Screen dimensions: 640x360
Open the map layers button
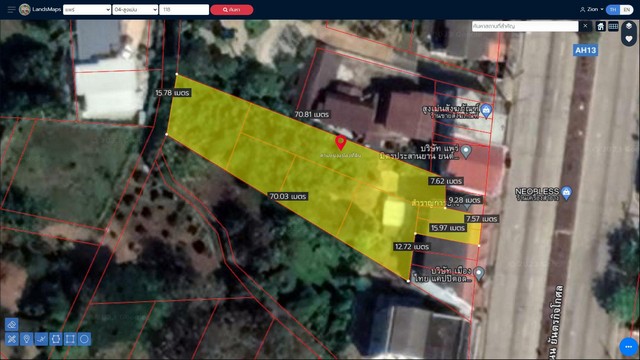[x=629, y=26]
